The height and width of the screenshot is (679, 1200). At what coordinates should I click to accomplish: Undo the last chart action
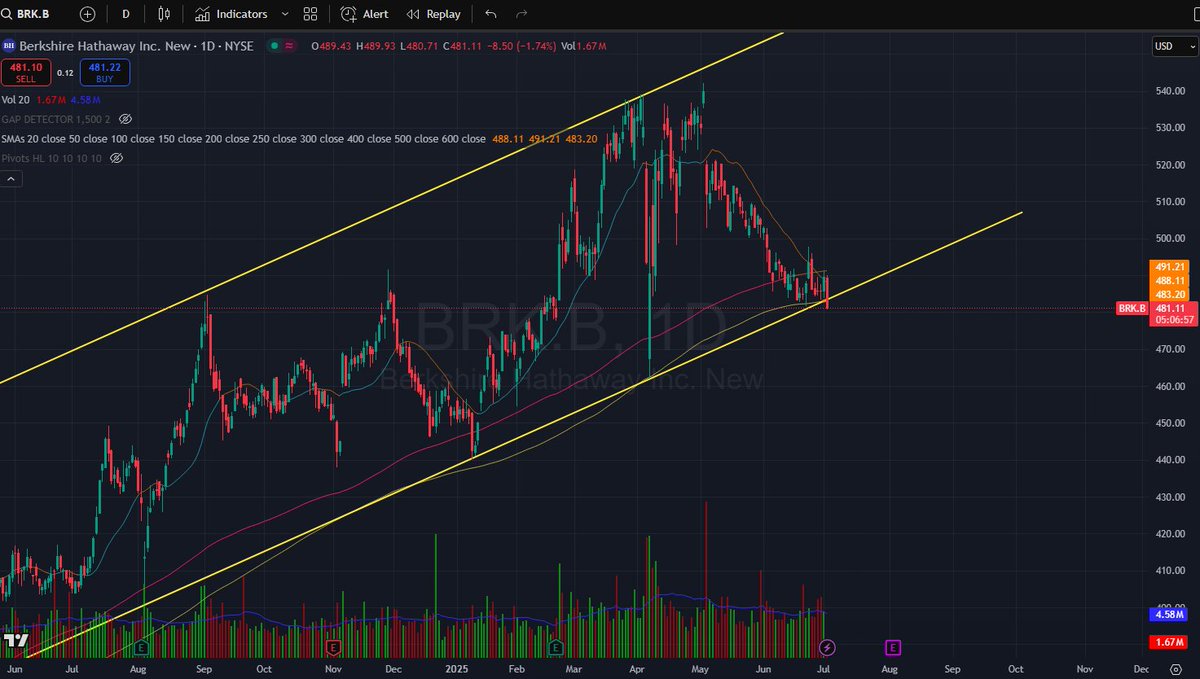click(x=490, y=14)
